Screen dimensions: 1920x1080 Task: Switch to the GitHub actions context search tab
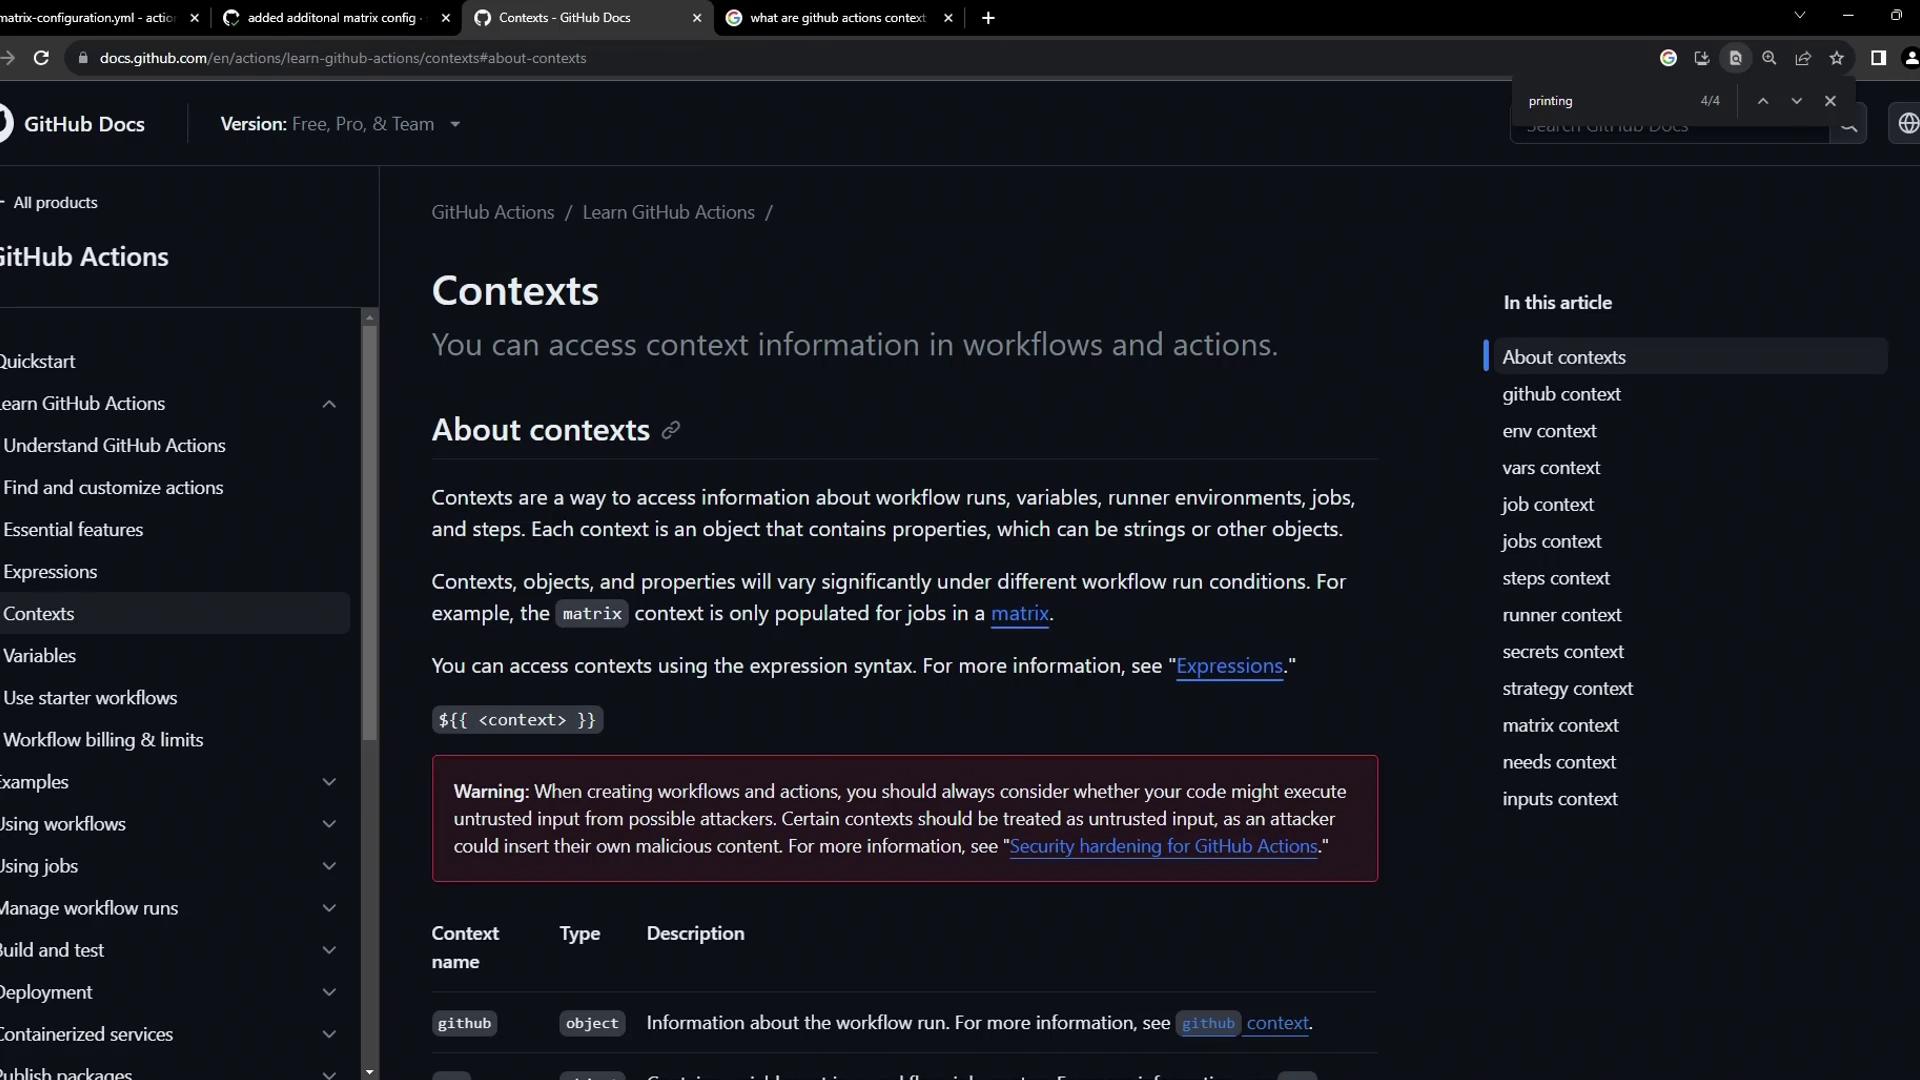[837, 18]
